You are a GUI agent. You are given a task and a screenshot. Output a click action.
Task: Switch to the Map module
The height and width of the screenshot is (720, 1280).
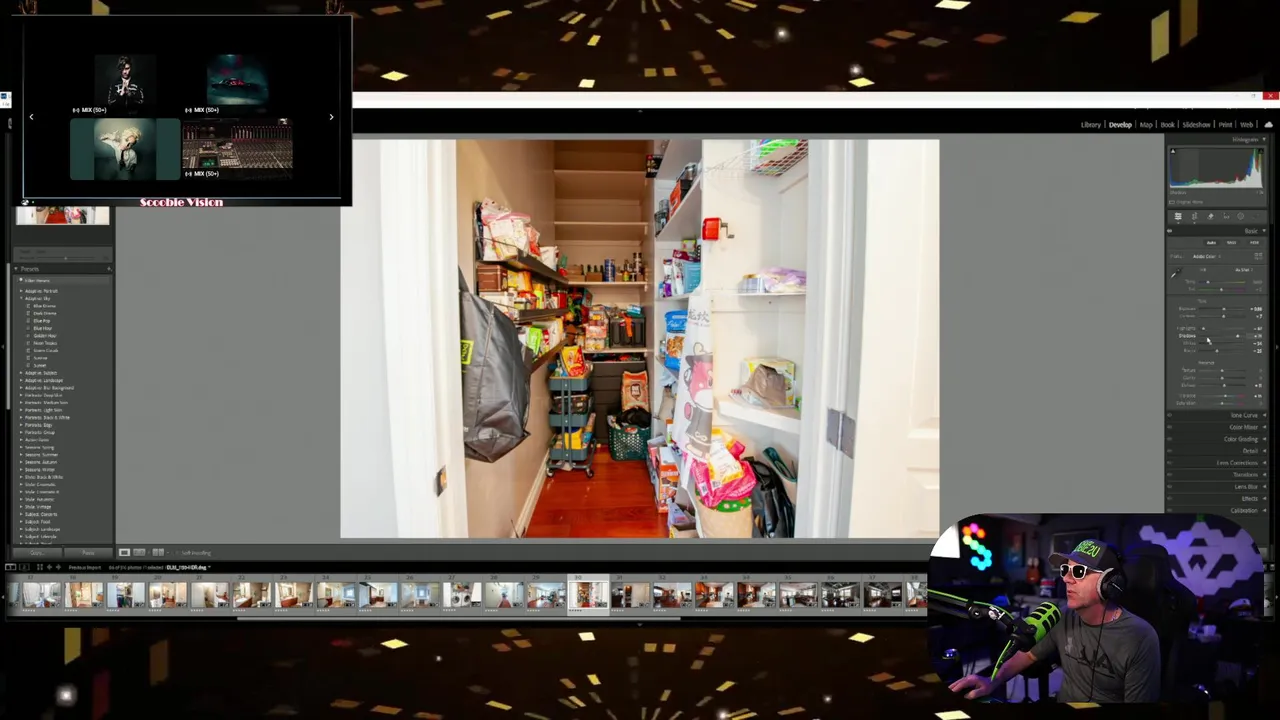tap(1146, 125)
